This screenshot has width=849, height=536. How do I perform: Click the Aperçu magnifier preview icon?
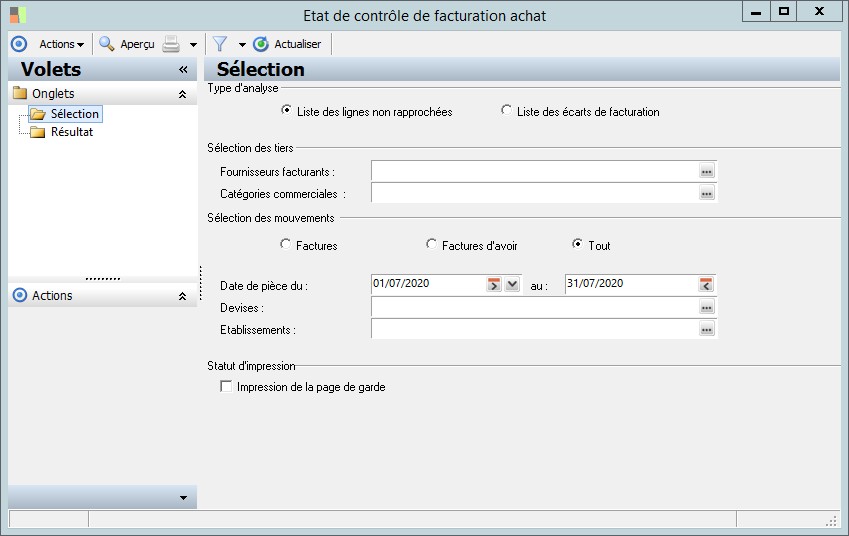(106, 44)
